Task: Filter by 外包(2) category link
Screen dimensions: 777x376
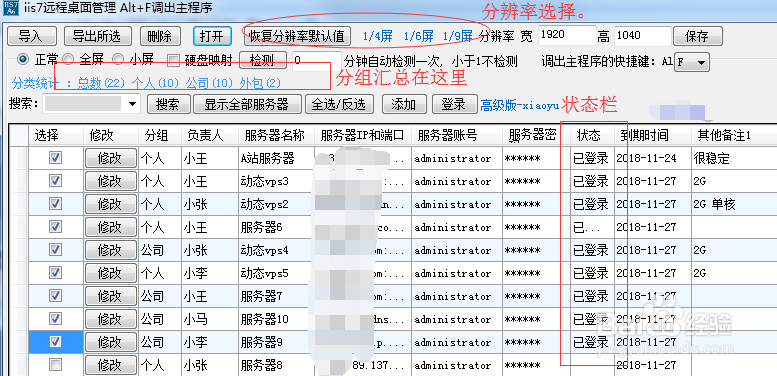Action: [x=260, y=83]
